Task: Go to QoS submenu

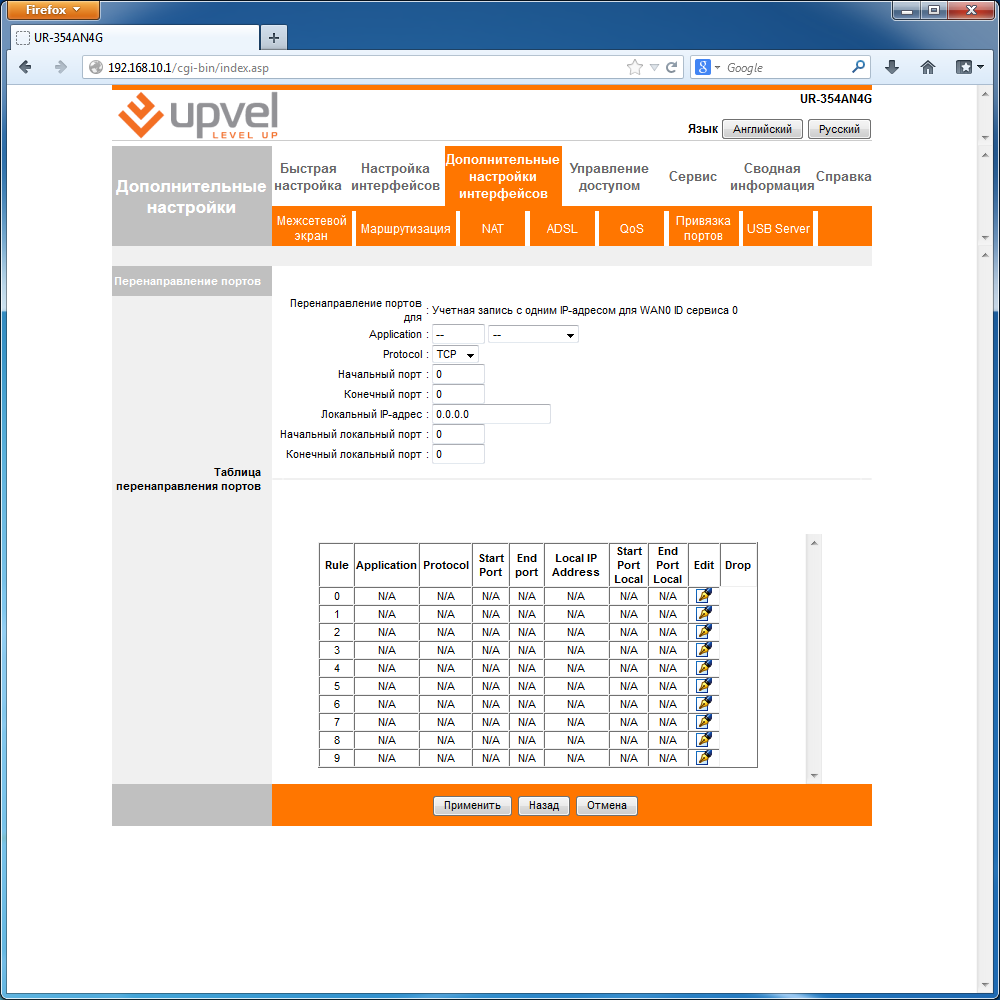Action: (631, 228)
